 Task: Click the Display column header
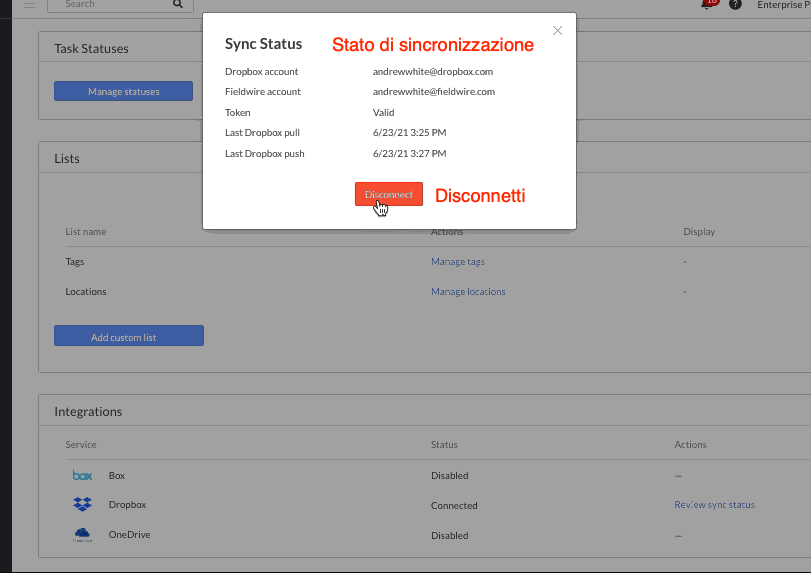click(699, 232)
